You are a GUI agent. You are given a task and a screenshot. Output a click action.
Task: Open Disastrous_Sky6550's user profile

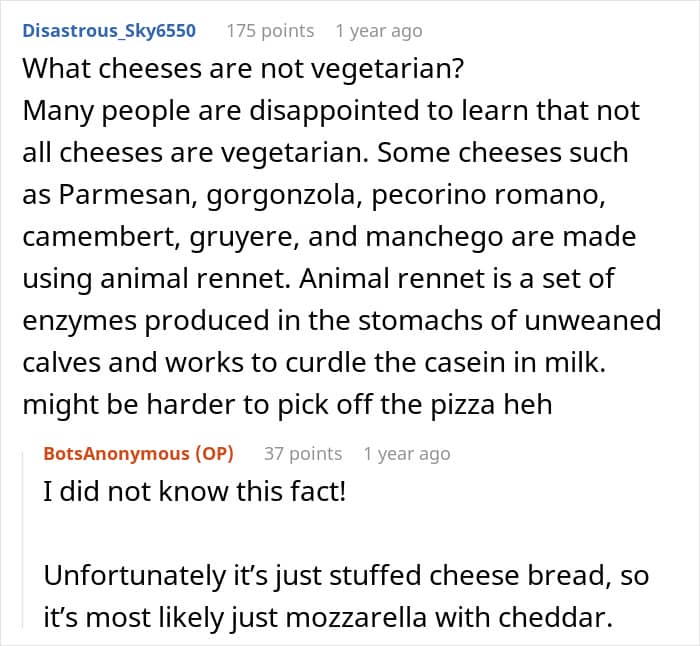[x=108, y=30]
